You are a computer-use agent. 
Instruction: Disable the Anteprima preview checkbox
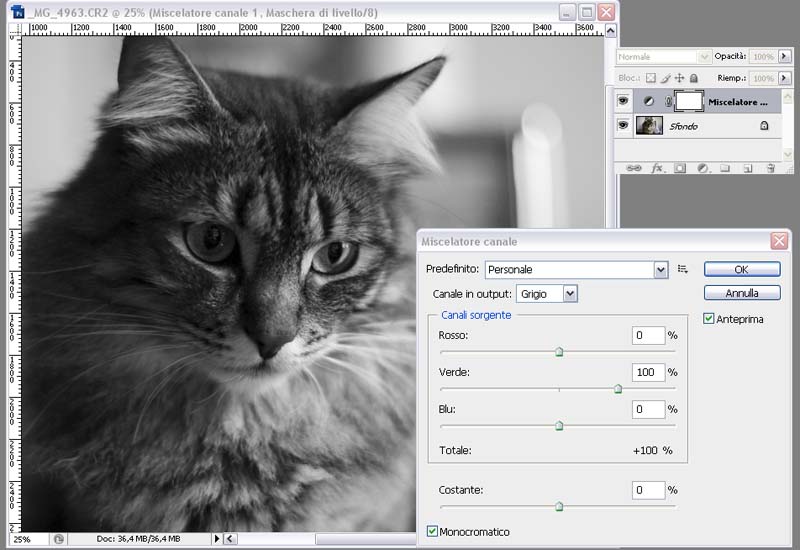coord(709,319)
